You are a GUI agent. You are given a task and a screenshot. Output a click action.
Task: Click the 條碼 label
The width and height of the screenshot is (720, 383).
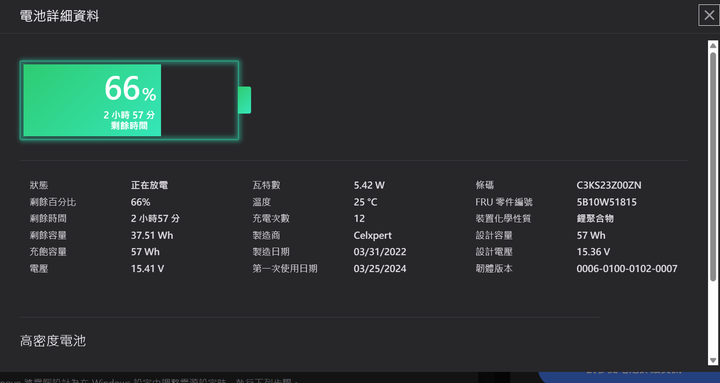coord(485,186)
